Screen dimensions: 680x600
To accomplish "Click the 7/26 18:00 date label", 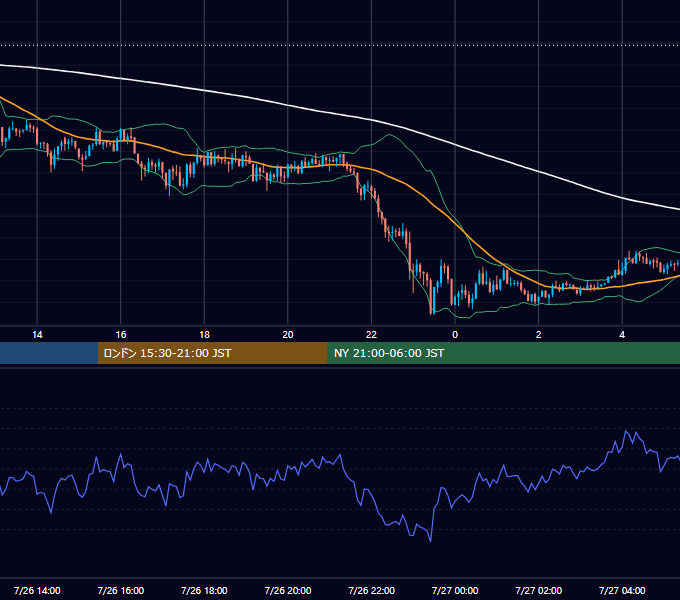I will click(x=204, y=590).
